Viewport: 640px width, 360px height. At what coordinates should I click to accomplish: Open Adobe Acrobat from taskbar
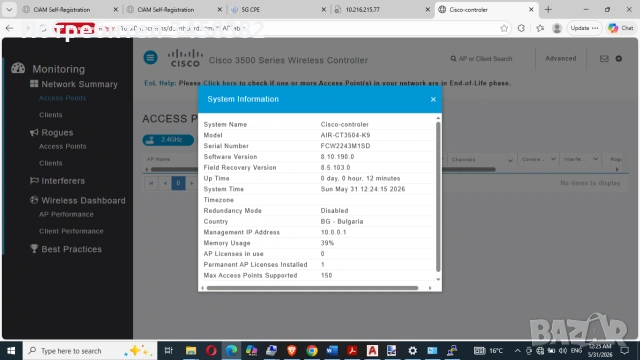pyautogui.click(x=352, y=351)
